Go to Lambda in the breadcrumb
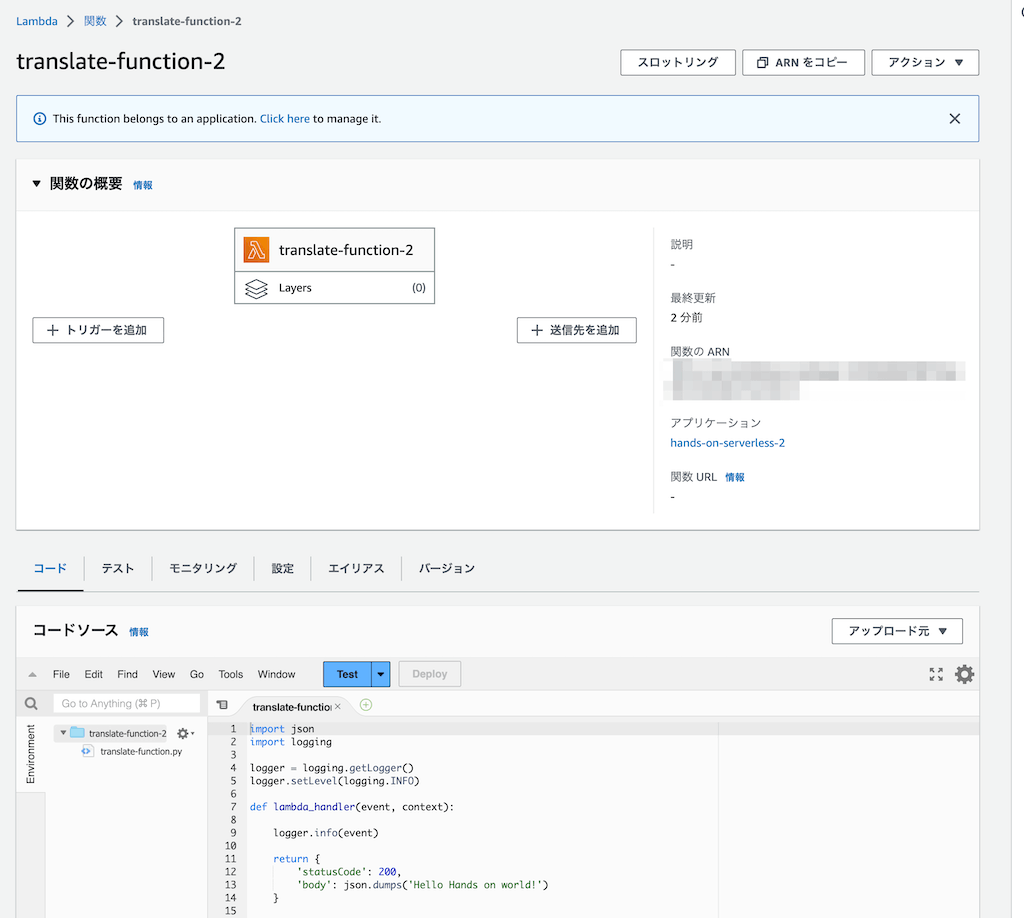This screenshot has width=1024, height=918. pos(37,21)
